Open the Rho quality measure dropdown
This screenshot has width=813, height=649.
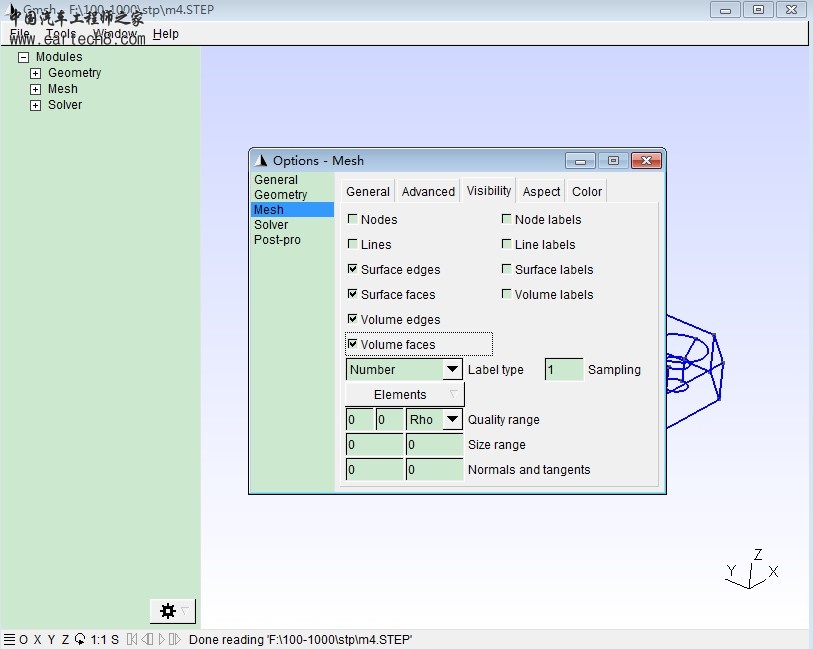pyautogui.click(x=452, y=420)
